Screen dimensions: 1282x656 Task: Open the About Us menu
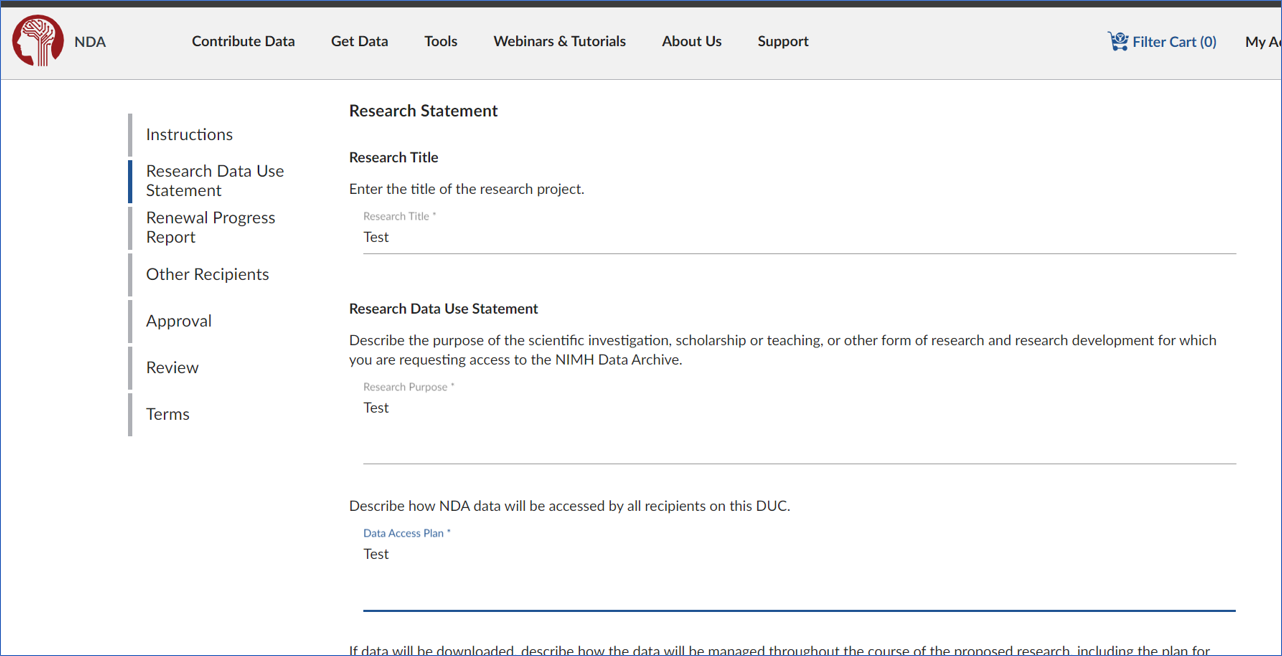[x=692, y=41]
